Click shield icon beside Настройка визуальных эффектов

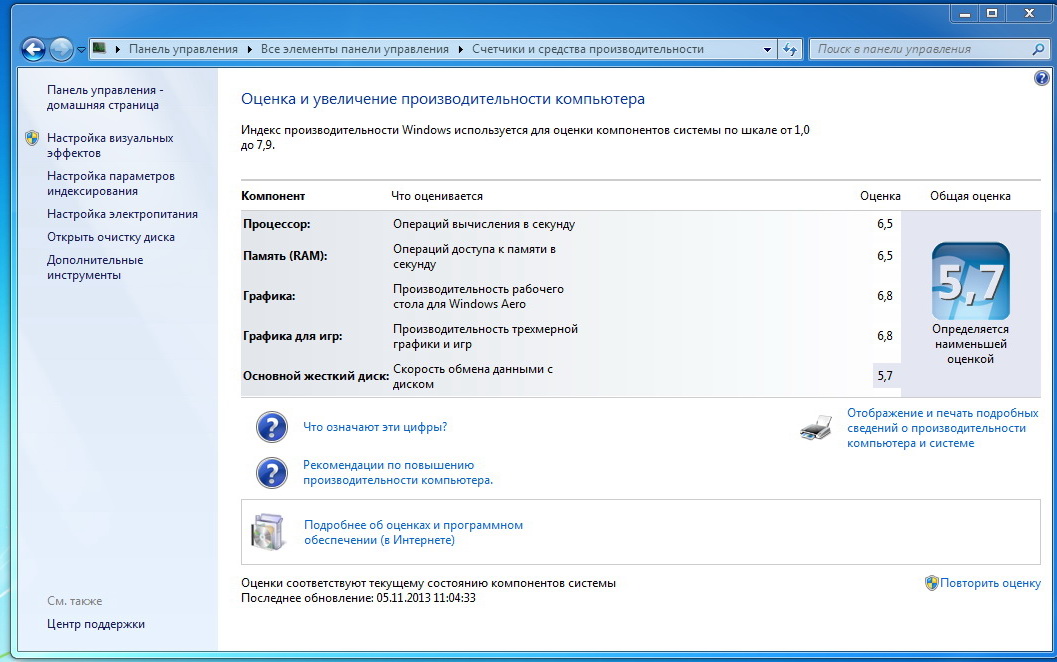32,138
